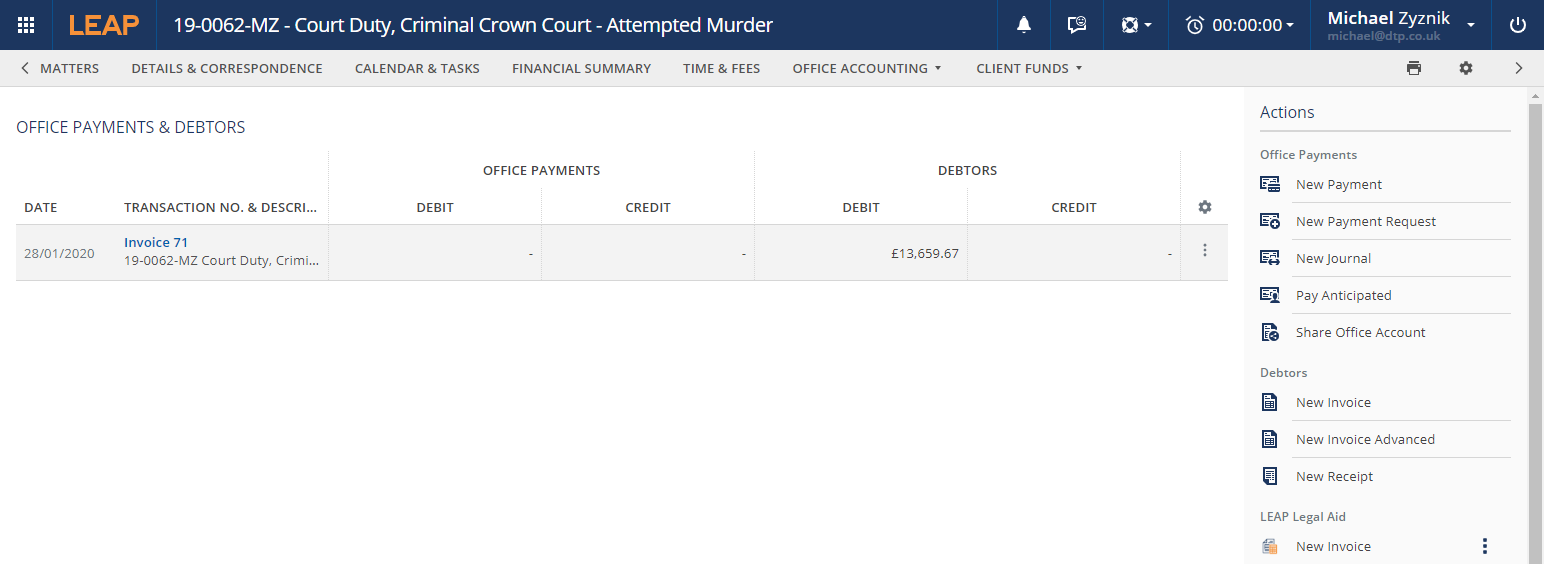Open the chat messages icon
1544x564 pixels.
click(x=1077, y=25)
